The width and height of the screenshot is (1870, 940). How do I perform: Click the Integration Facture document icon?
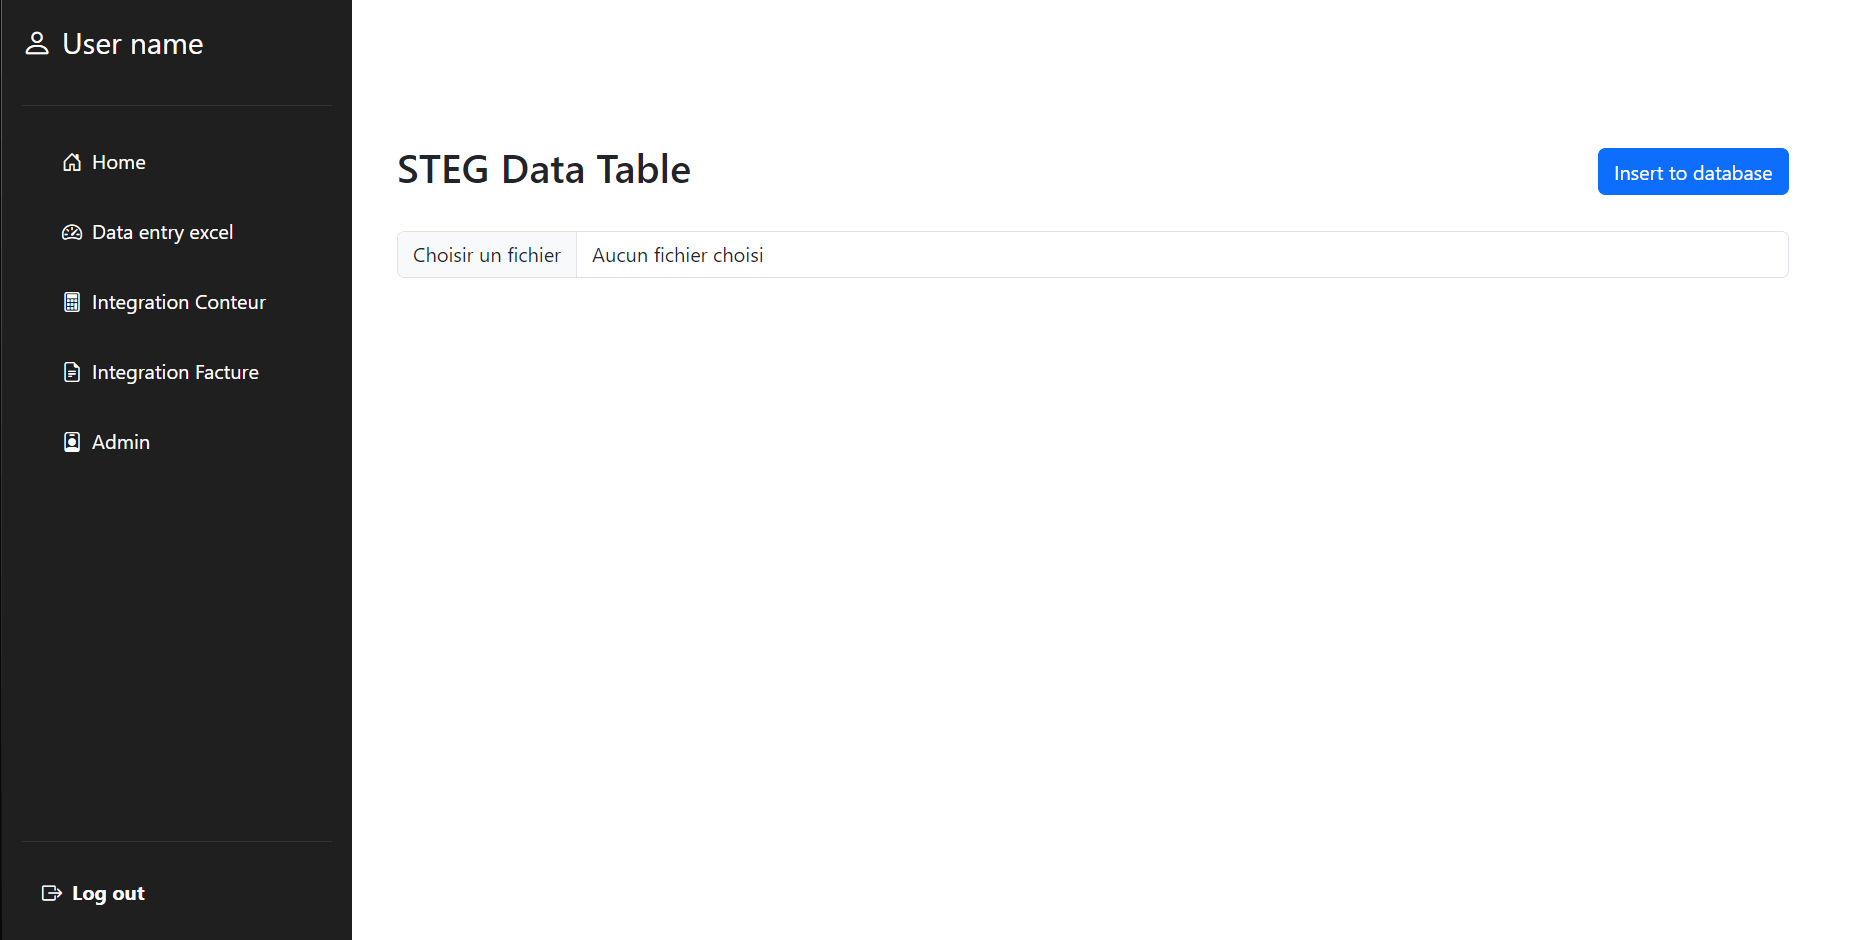(x=72, y=372)
